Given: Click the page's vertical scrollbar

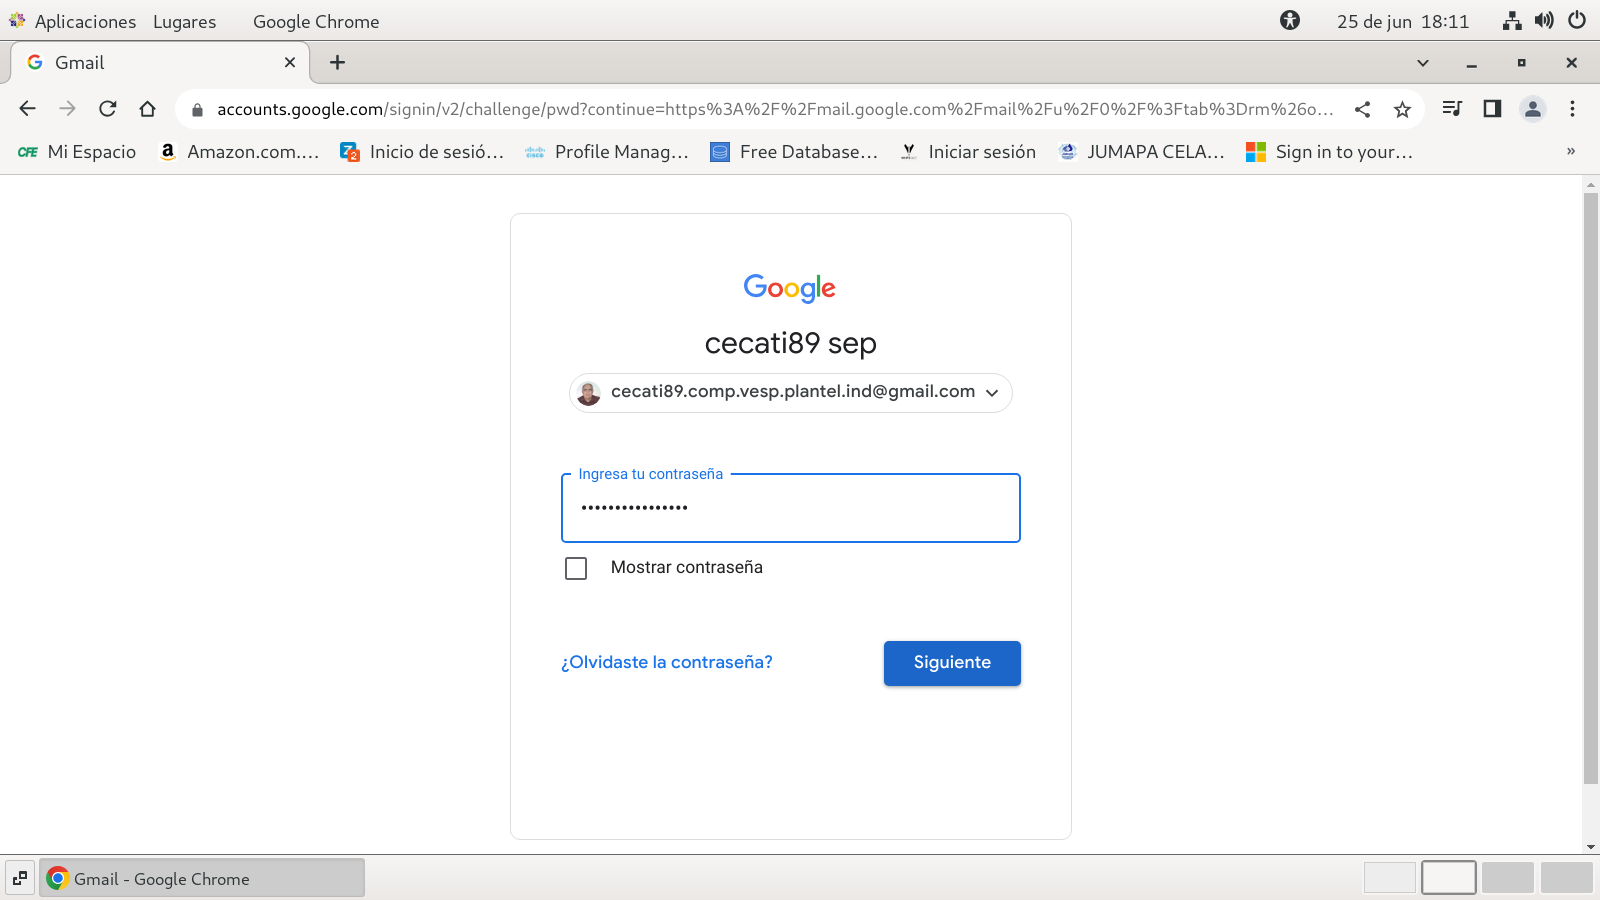Looking at the screenshot, I should pyautogui.click(x=1590, y=490).
